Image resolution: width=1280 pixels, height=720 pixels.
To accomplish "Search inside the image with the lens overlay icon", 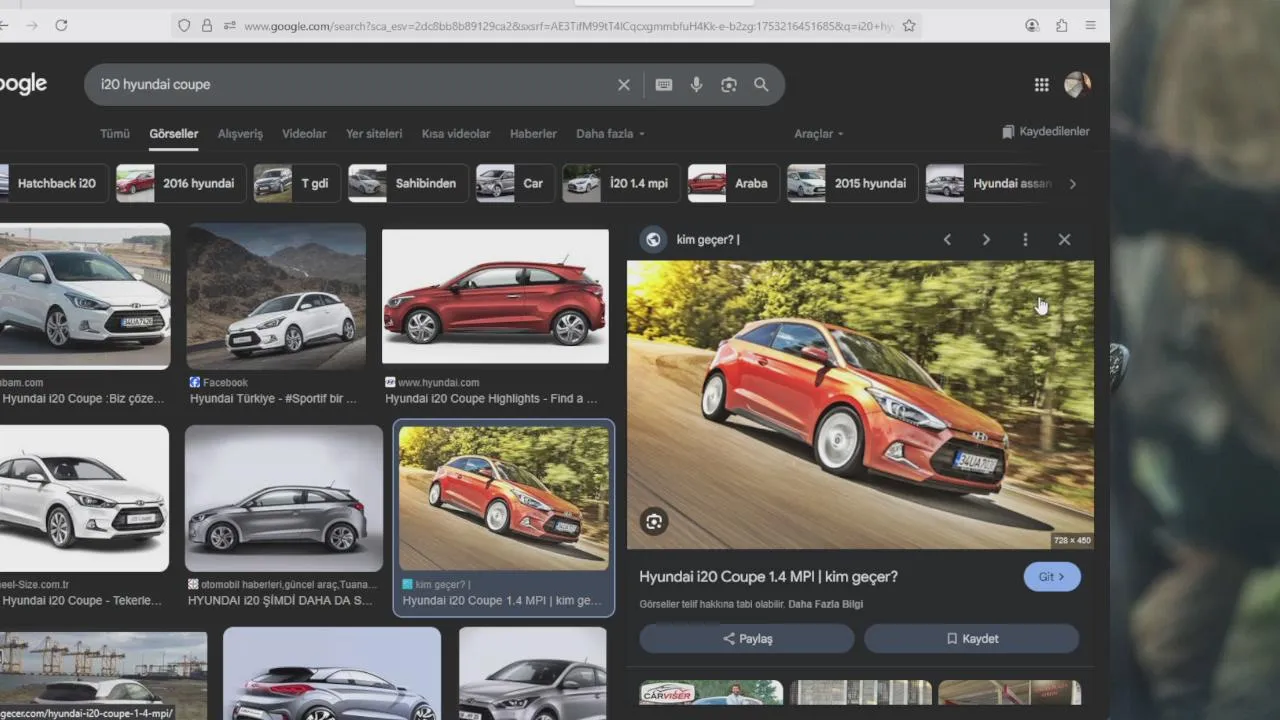I will pyautogui.click(x=654, y=521).
